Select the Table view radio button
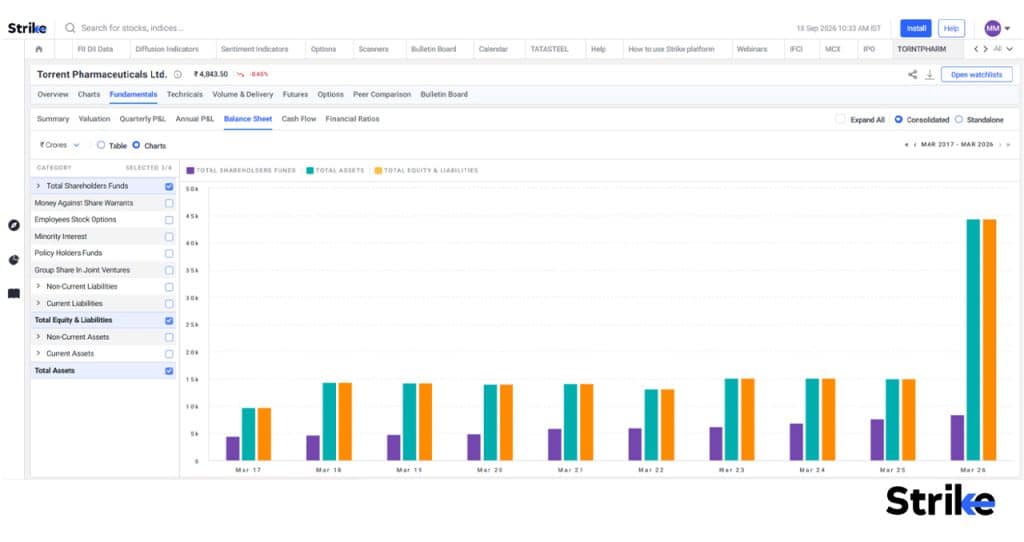 101,145
